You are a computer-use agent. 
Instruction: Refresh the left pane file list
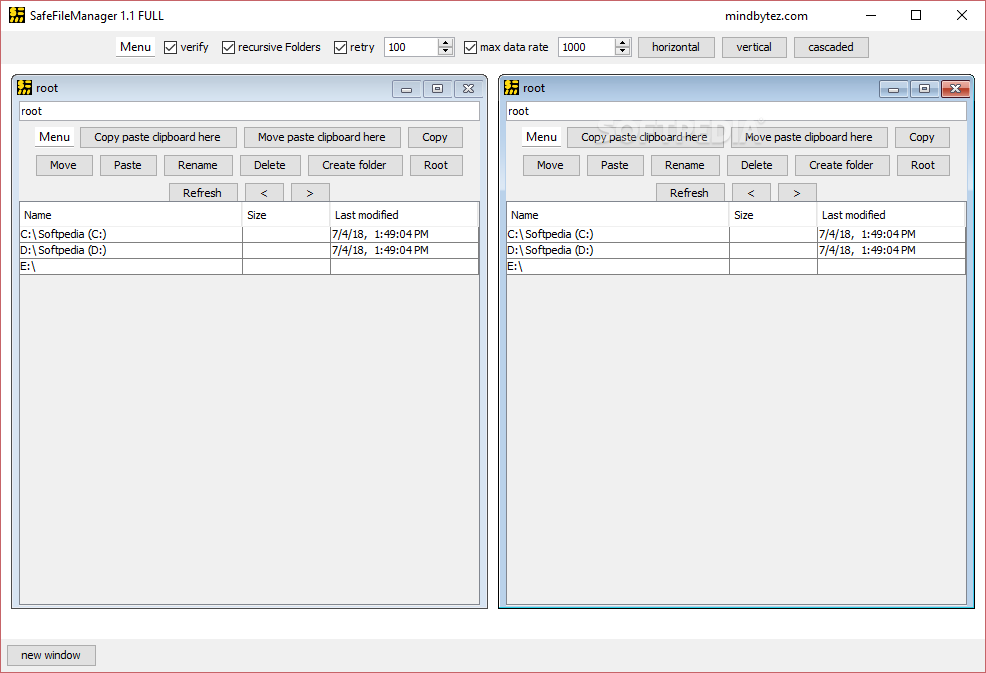tap(203, 191)
